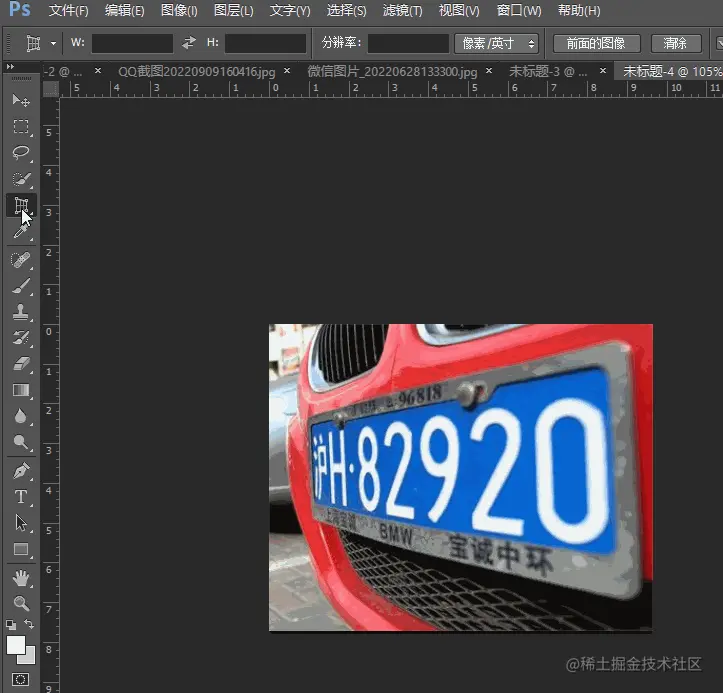Image resolution: width=723 pixels, height=693 pixels.
Task: Select the Eraser tool
Action: tap(21, 364)
